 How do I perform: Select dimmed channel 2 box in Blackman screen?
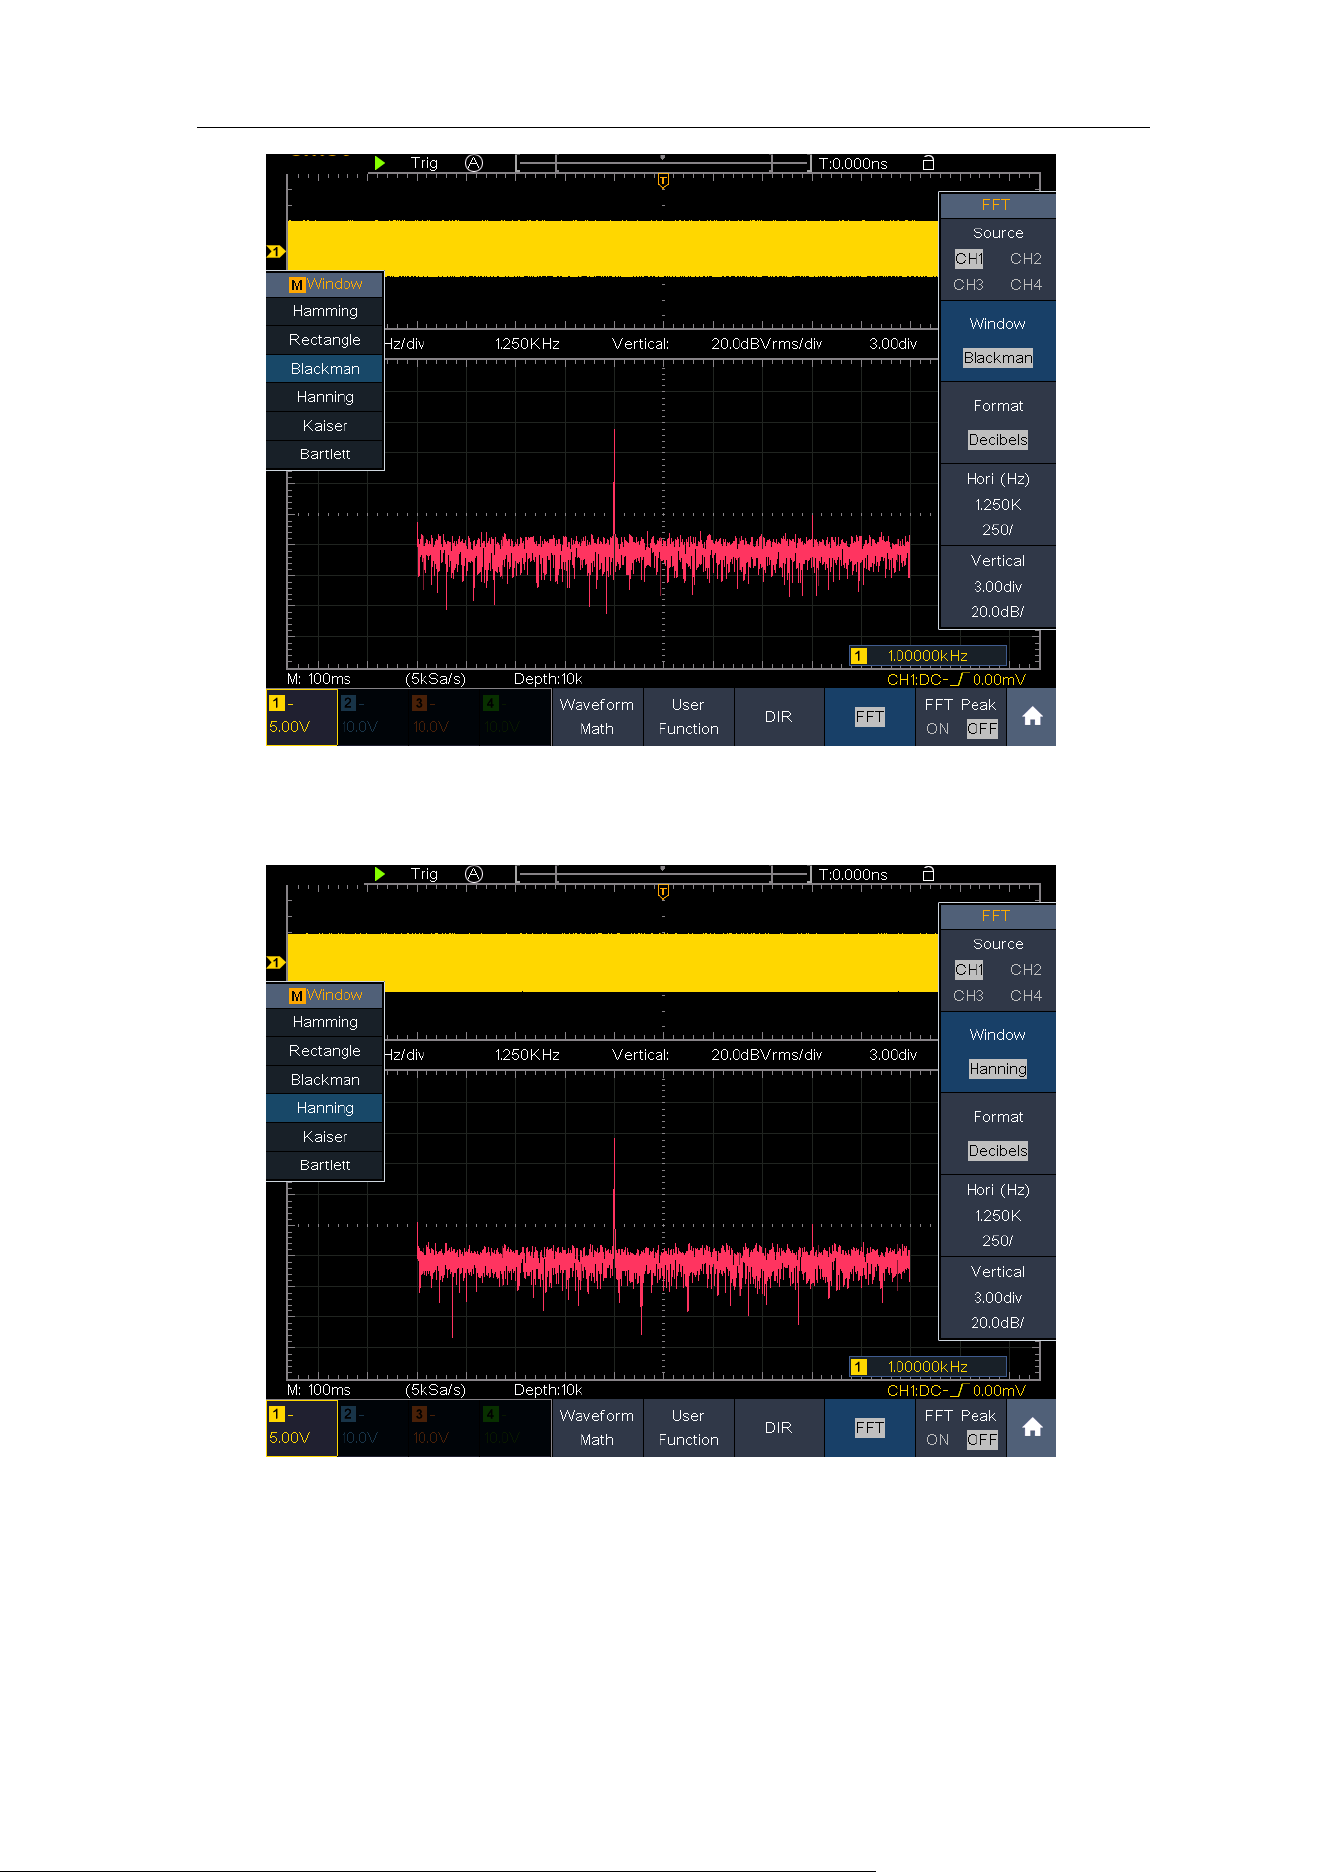373,717
